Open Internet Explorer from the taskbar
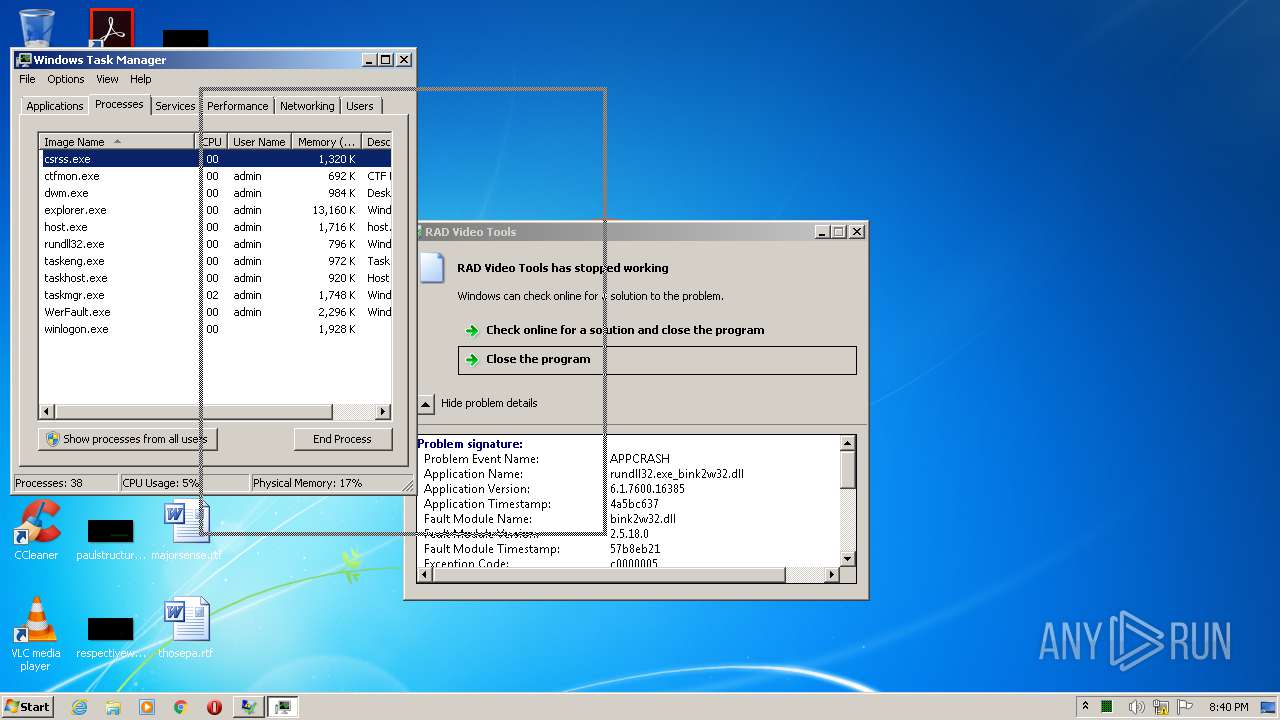Viewport: 1280px width, 720px height. click(79, 707)
